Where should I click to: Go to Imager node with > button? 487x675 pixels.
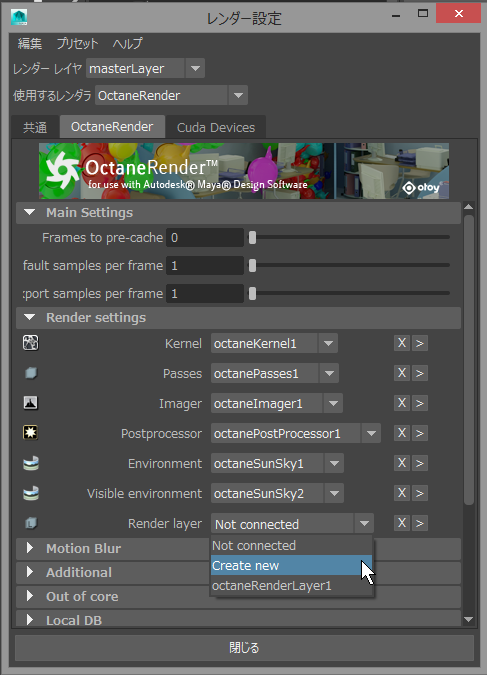pos(420,403)
